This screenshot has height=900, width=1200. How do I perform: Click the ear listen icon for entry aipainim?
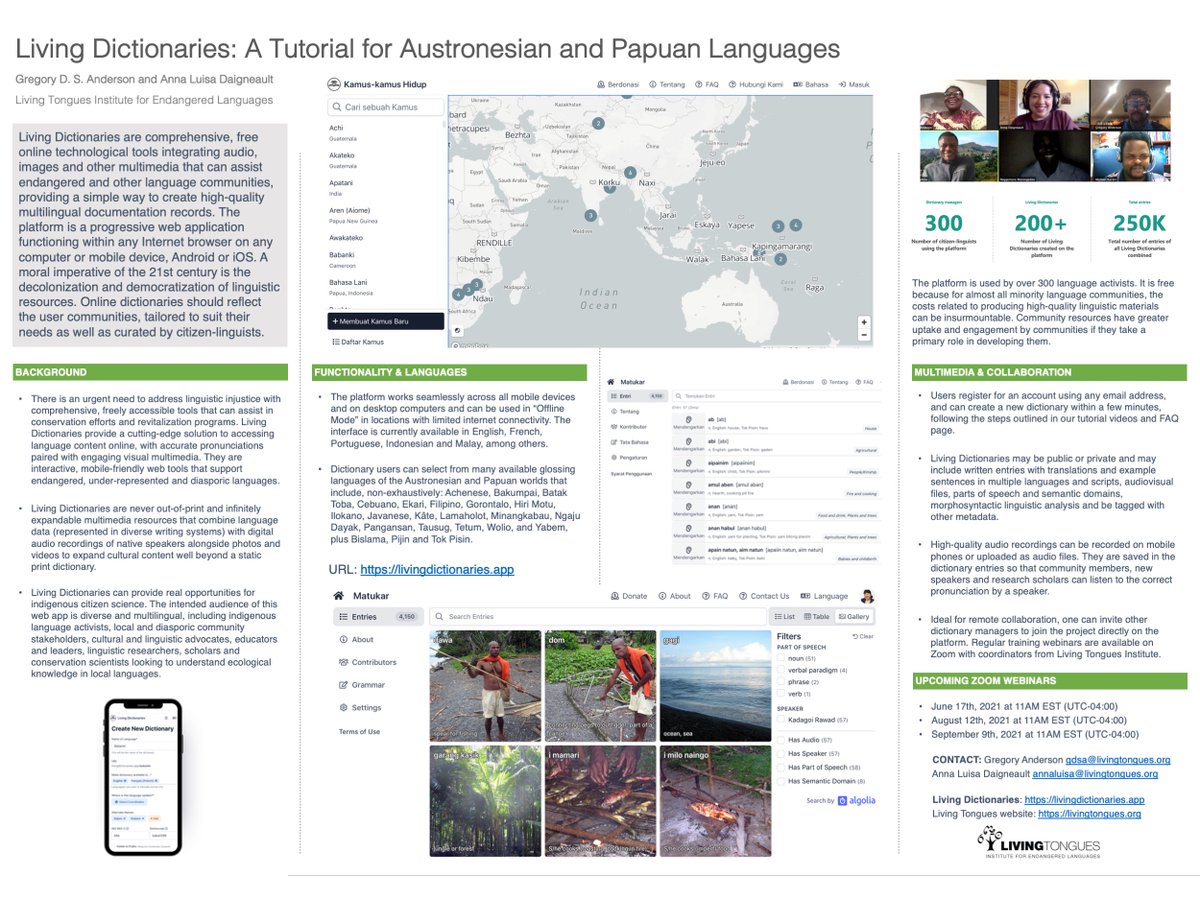point(689,465)
